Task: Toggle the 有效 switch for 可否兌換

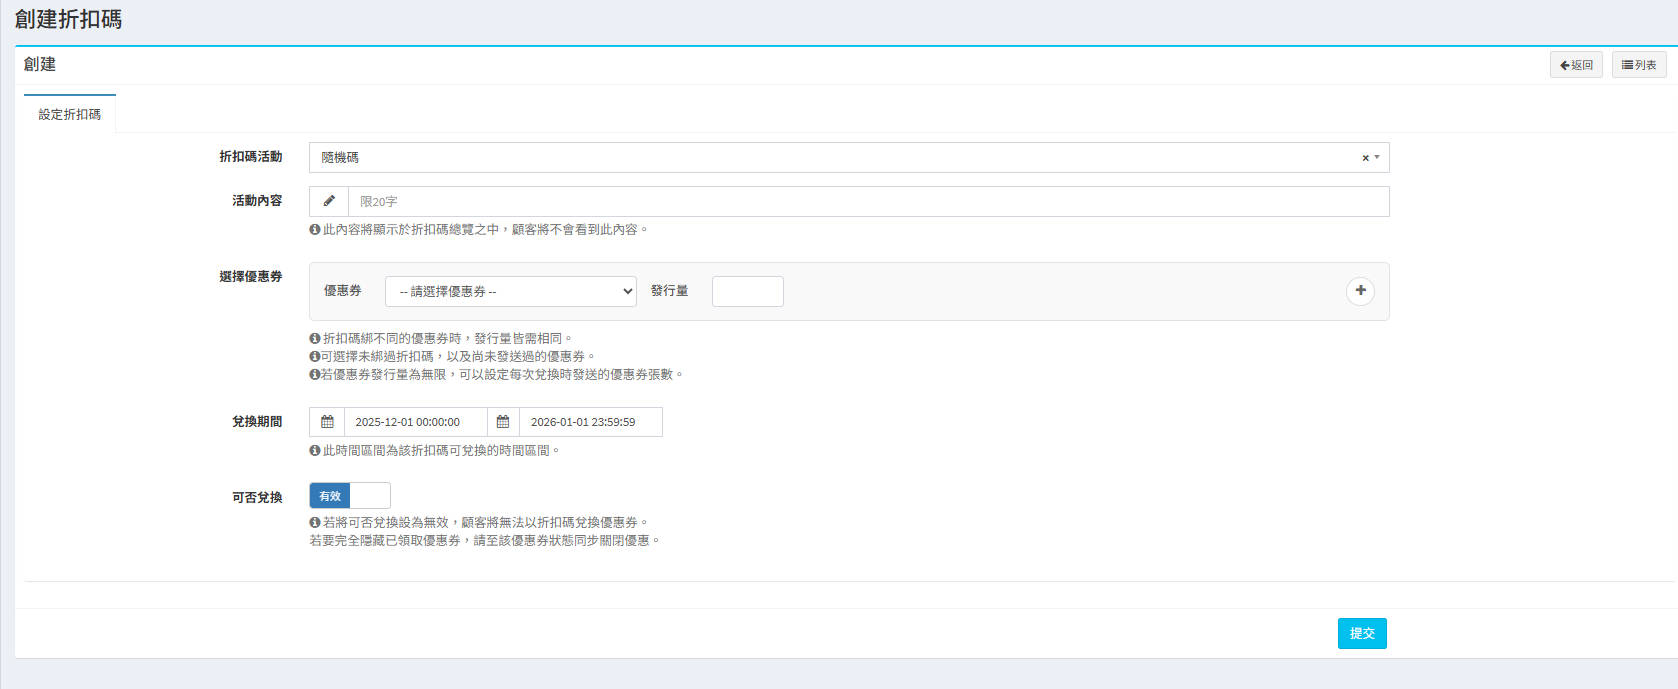Action: click(x=349, y=496)
